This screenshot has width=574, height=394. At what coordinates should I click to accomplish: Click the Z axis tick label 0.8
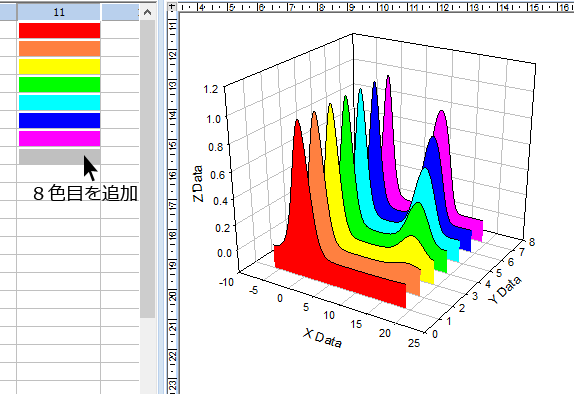(x=216, y=147)
